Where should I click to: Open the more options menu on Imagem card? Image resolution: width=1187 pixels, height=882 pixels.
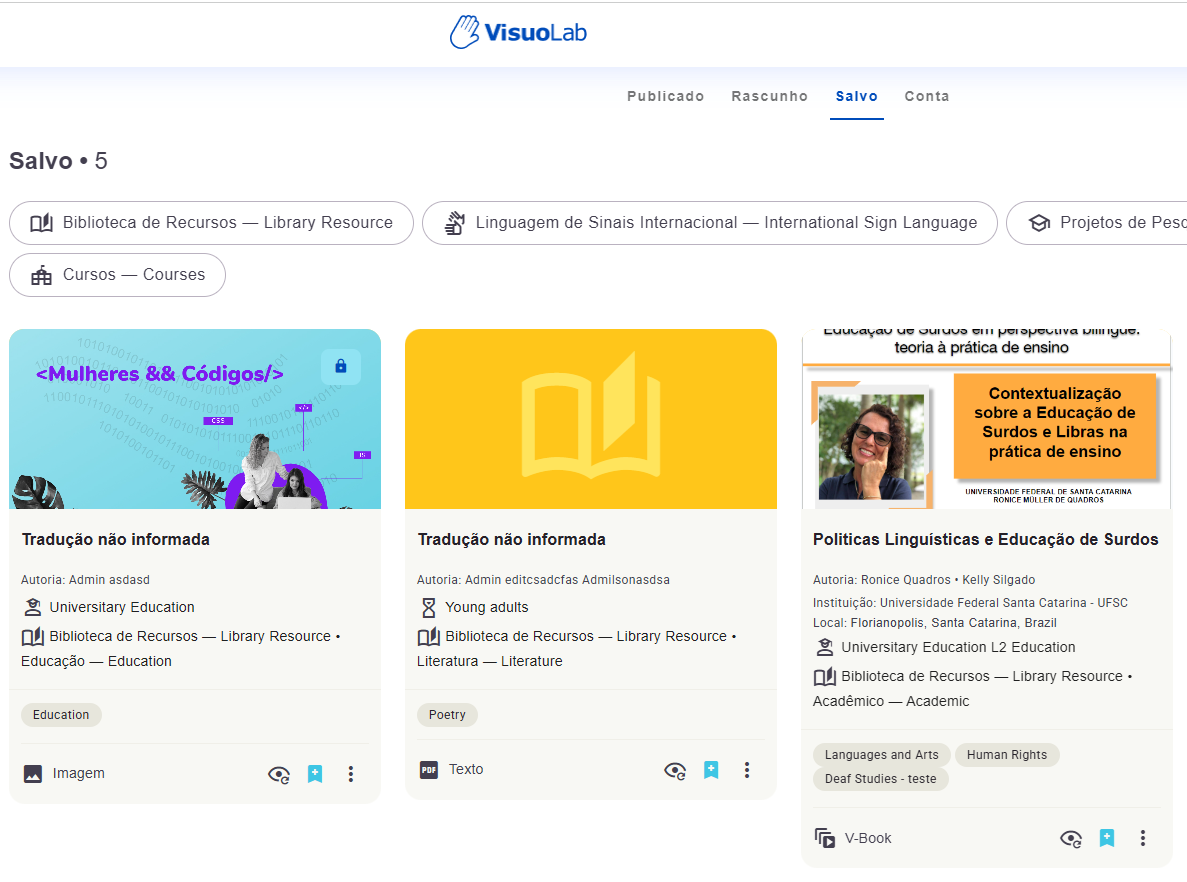(350, 774)
